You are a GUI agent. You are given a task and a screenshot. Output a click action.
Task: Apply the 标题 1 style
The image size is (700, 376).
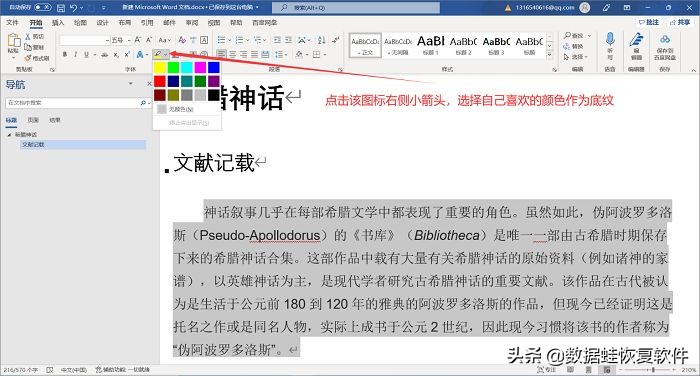(x=431, y=45)
